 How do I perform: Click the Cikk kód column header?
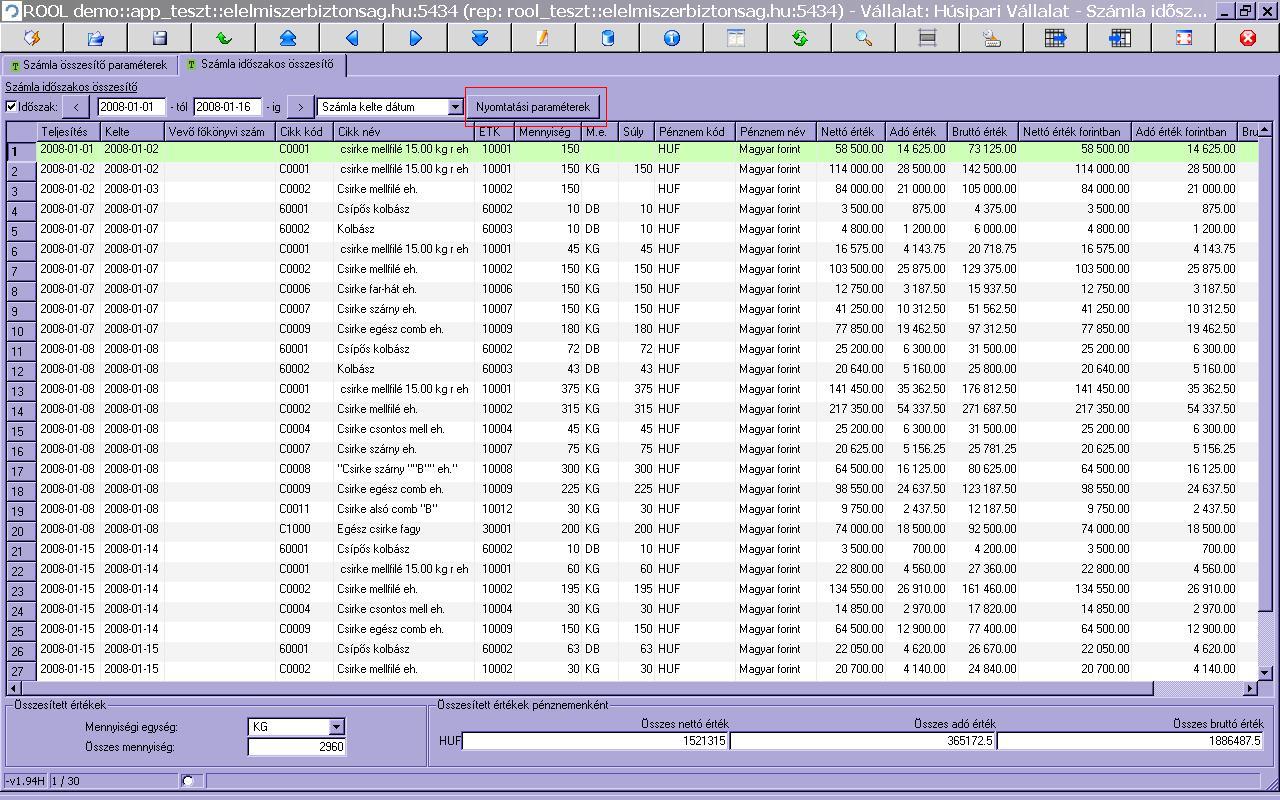click(305, 132)
